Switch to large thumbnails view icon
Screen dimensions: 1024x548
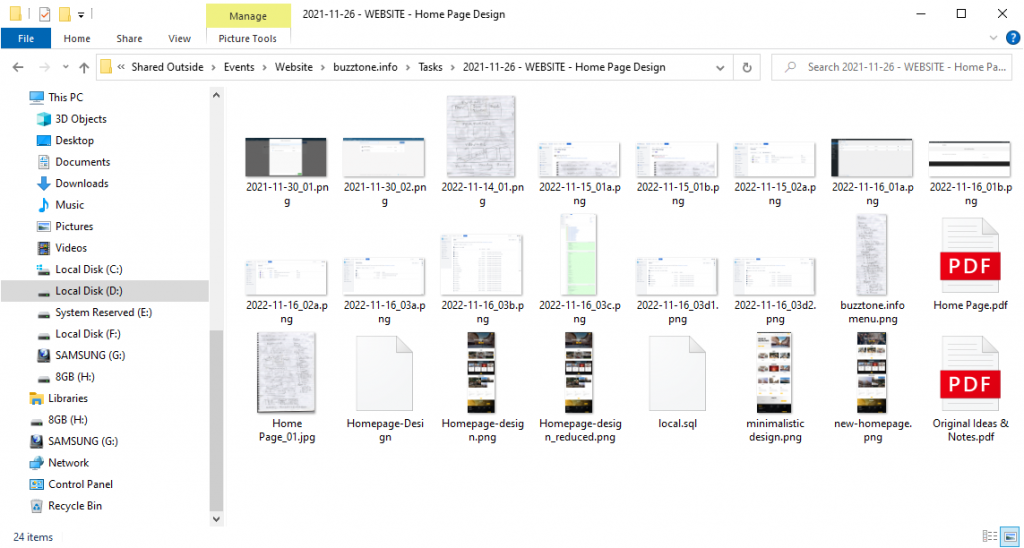click(1010, 537)
